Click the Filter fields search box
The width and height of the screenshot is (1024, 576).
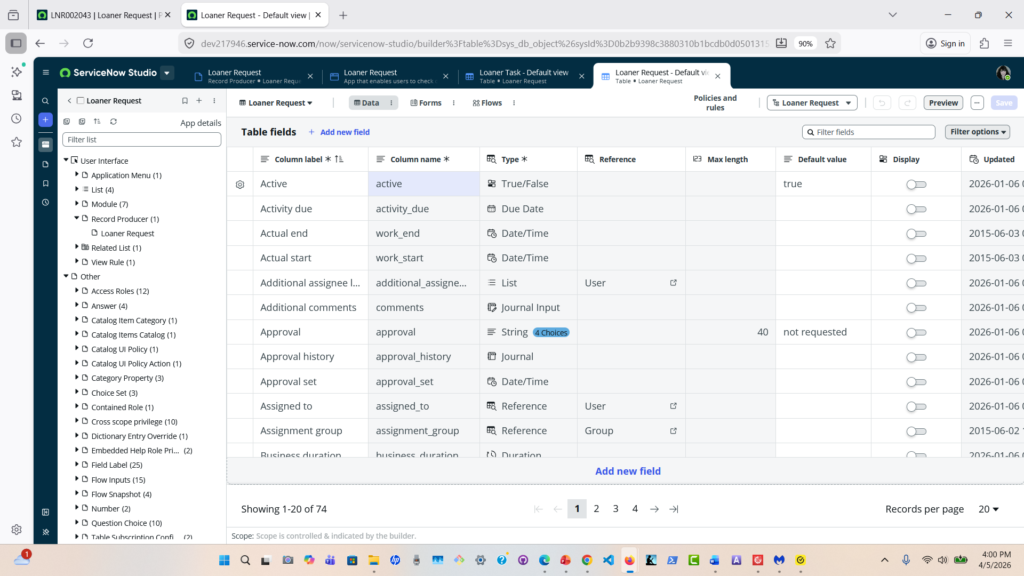coord(870,132)
